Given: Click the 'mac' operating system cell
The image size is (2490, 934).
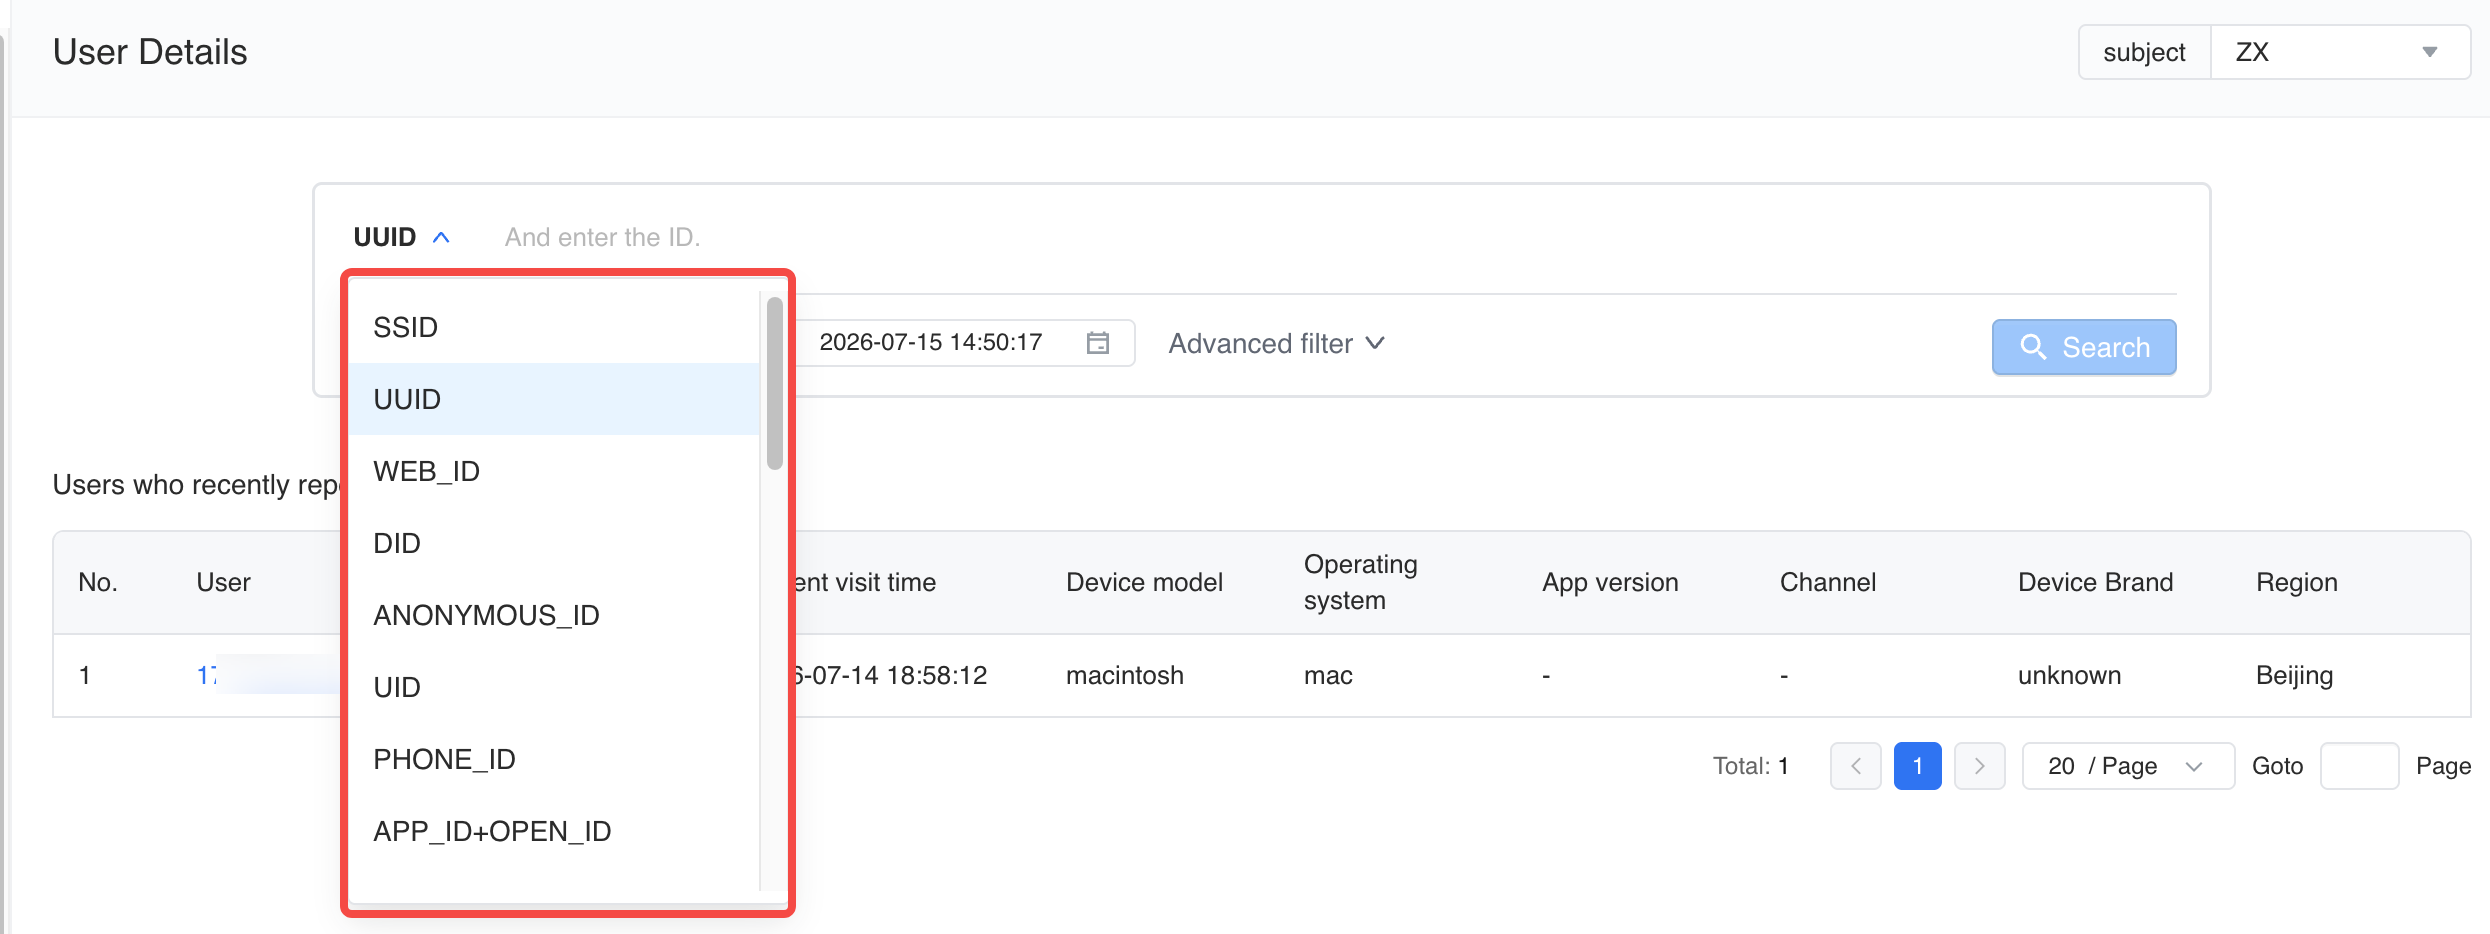Looking at the screenshot, I should [1328, 676].
